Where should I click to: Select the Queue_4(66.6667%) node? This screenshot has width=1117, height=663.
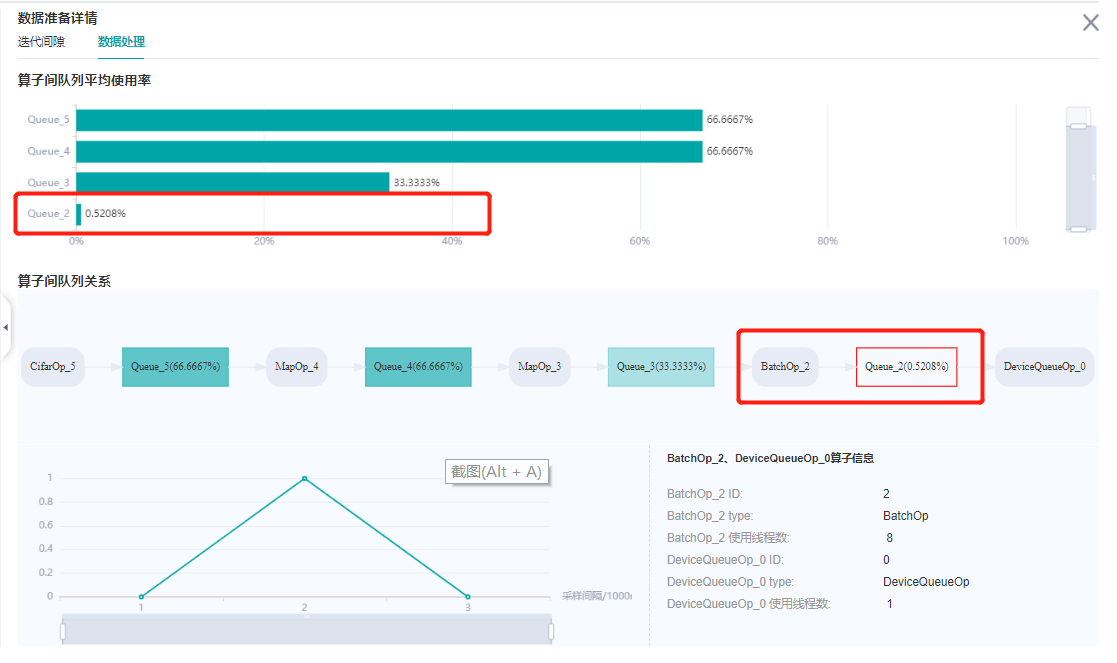[418, 367]
